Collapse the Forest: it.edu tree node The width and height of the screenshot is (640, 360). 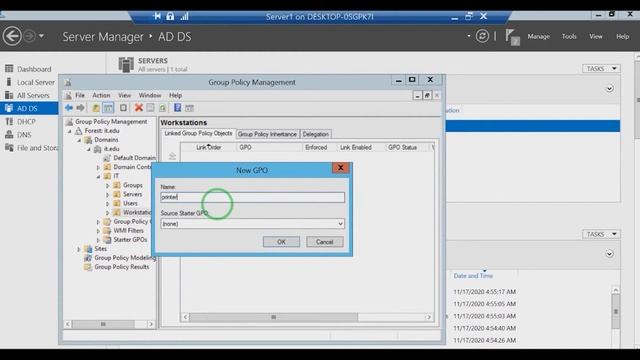tap(70, 131)
